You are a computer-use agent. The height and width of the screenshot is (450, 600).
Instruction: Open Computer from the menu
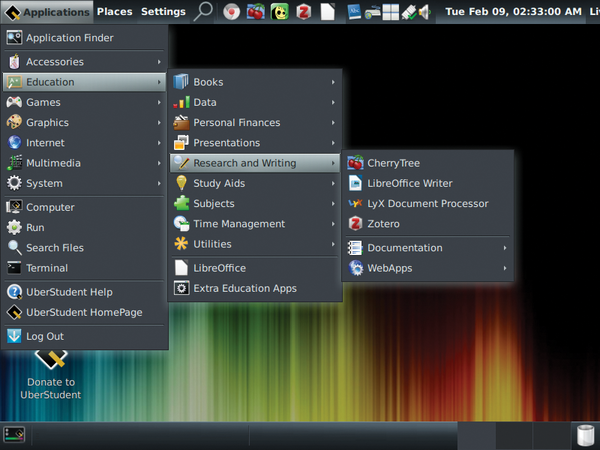(x=84, y=207)
